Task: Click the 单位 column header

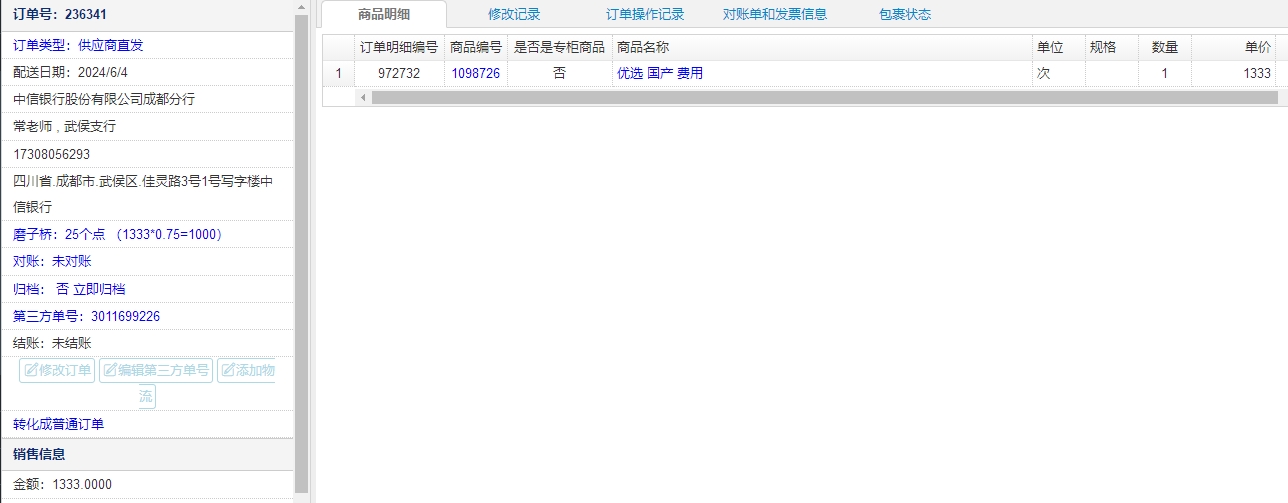Action: 1058,47
